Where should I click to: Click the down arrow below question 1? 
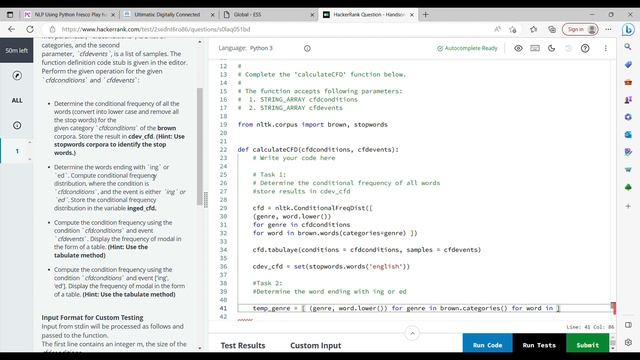click(29, 159)
